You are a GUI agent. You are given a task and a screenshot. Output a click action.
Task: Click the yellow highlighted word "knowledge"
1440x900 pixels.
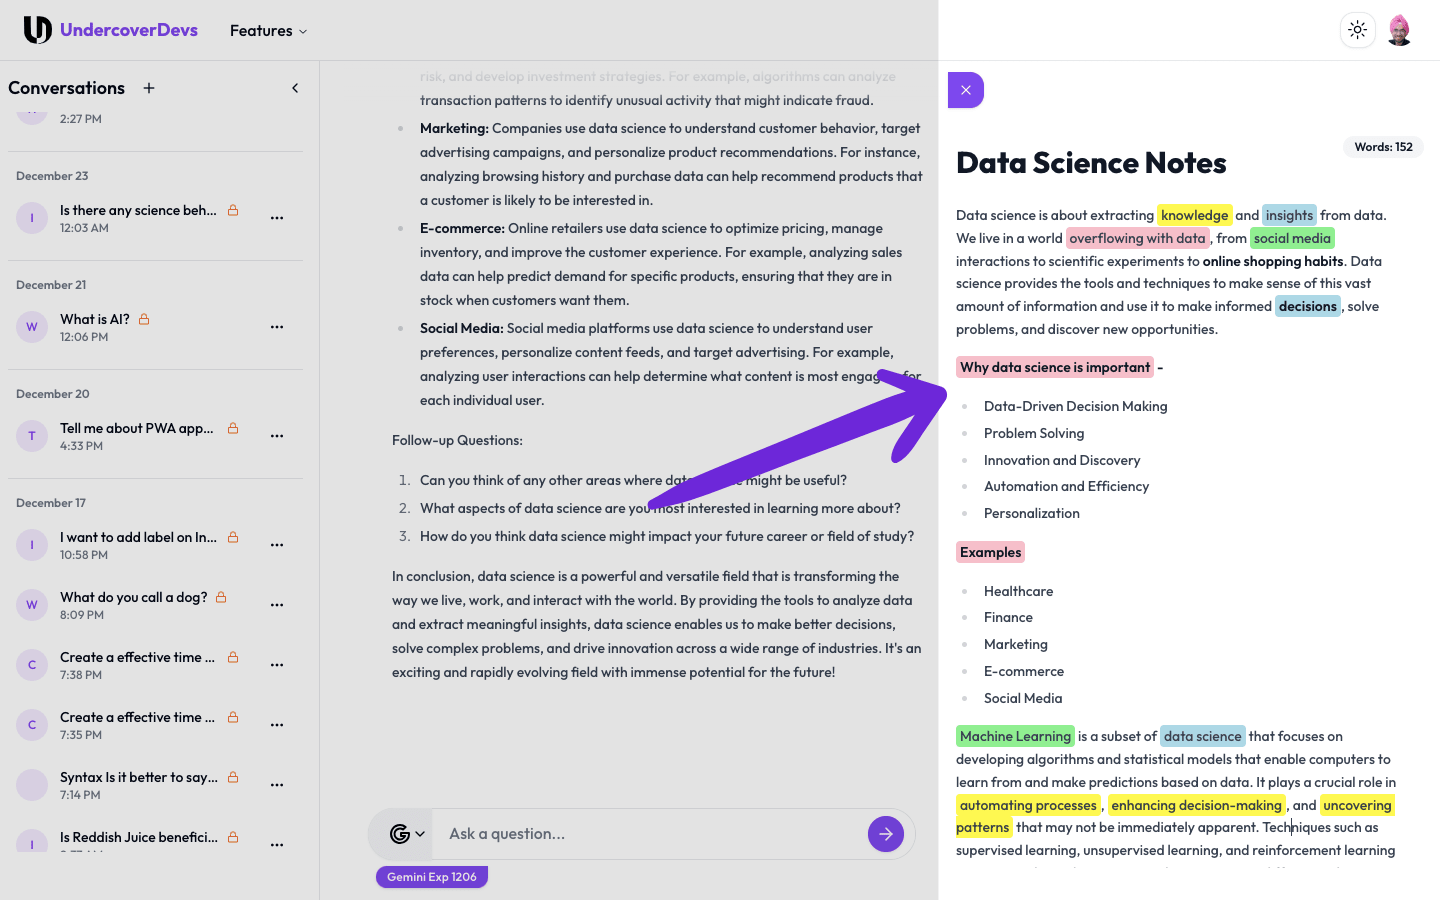pos(1194,215)
